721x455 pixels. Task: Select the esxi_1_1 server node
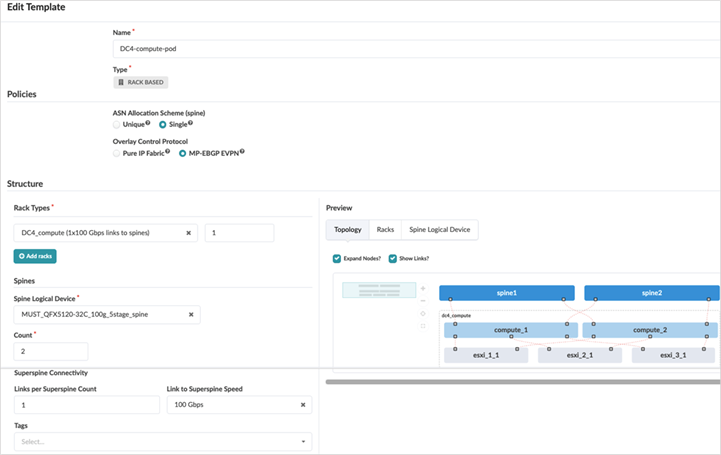tap(486, 355)
